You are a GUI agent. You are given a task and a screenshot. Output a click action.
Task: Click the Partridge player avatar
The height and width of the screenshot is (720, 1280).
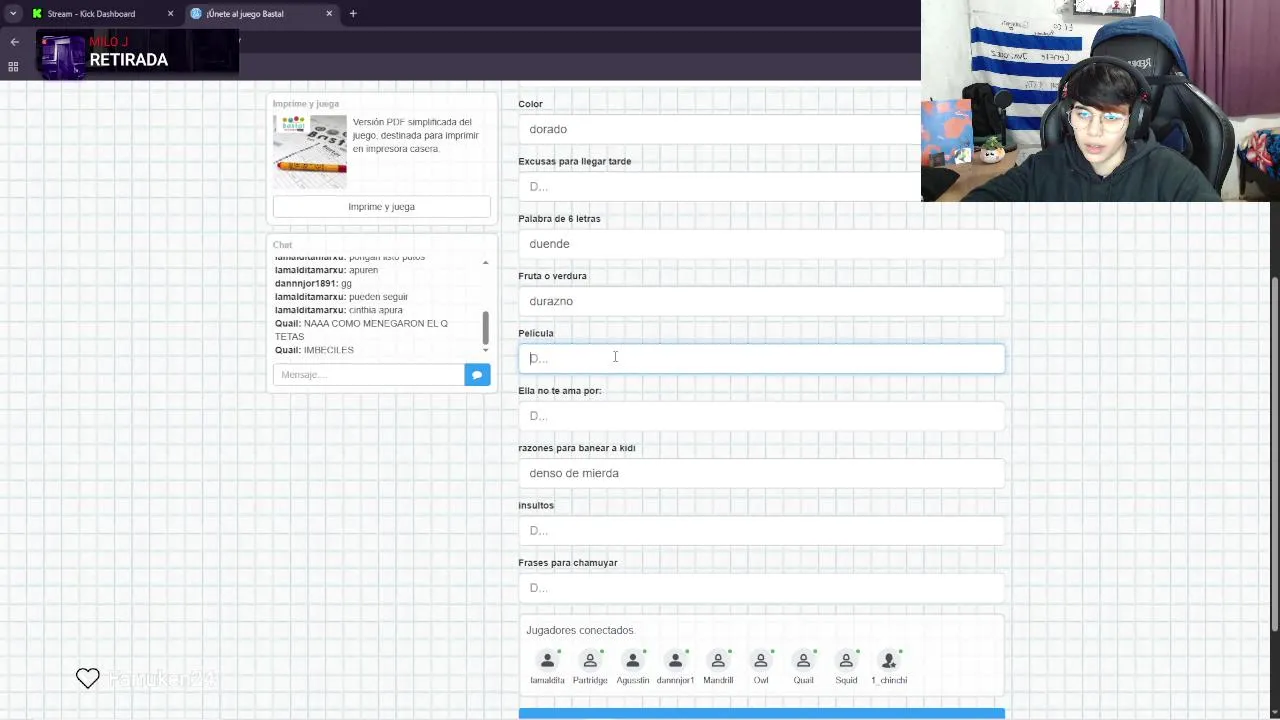pos(590,660)
